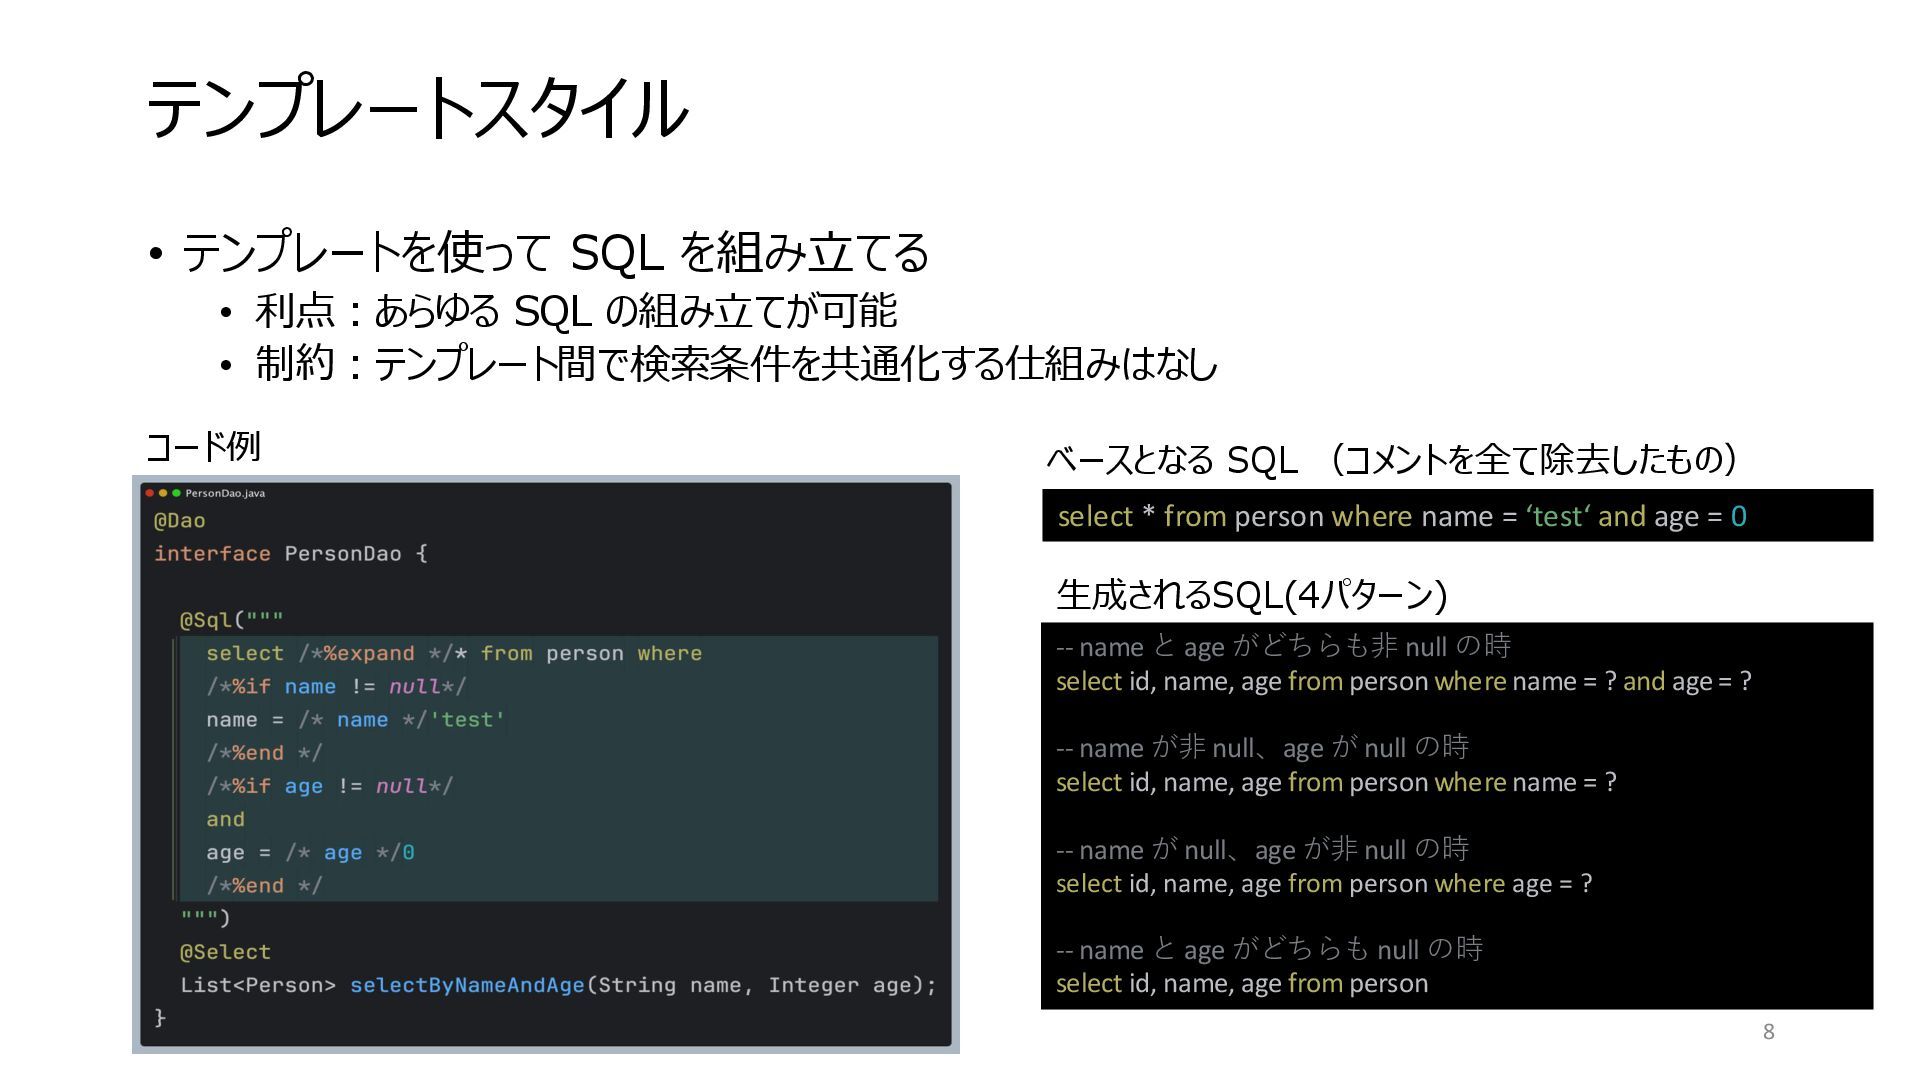Click the yellow minimize dot in code window

(x=163, y=493)
